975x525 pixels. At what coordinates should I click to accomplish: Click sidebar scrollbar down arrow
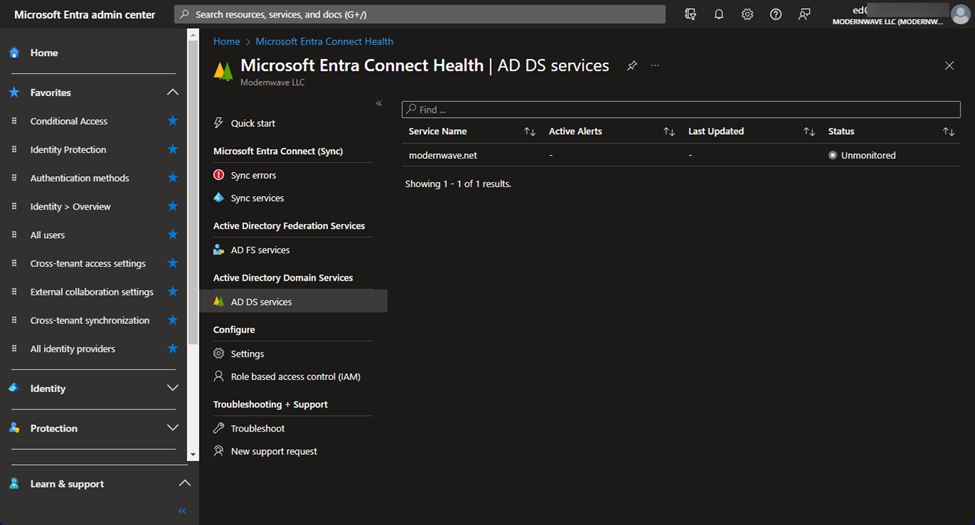[x=193, y=455]
